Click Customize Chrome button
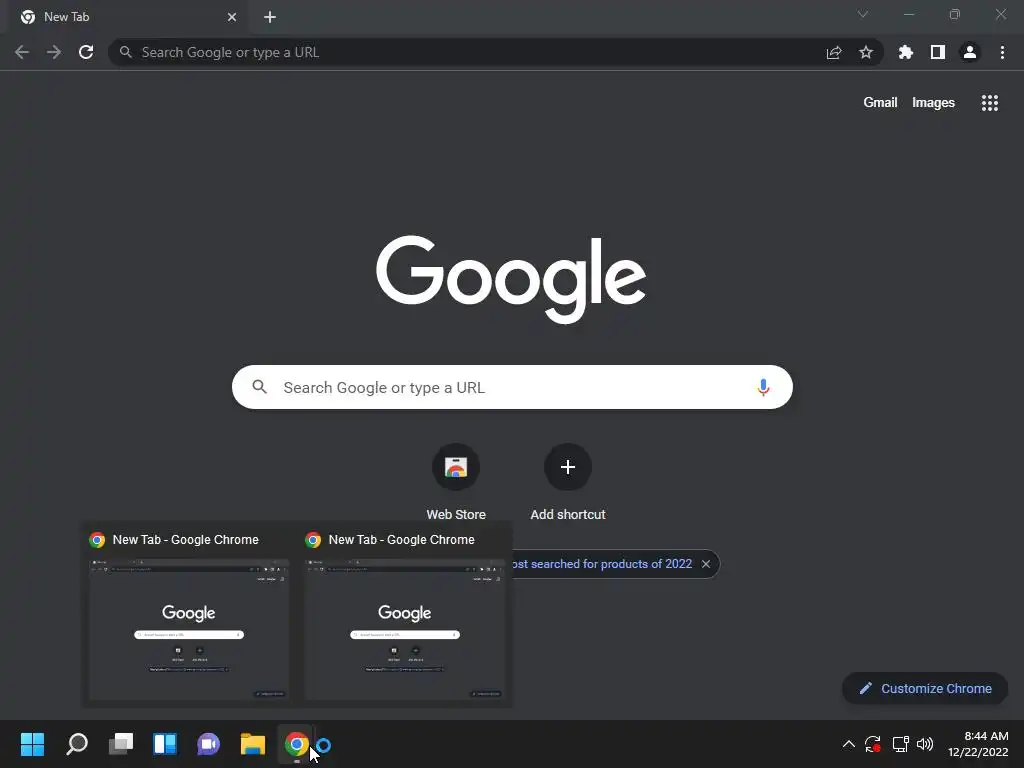 (925, 688)
